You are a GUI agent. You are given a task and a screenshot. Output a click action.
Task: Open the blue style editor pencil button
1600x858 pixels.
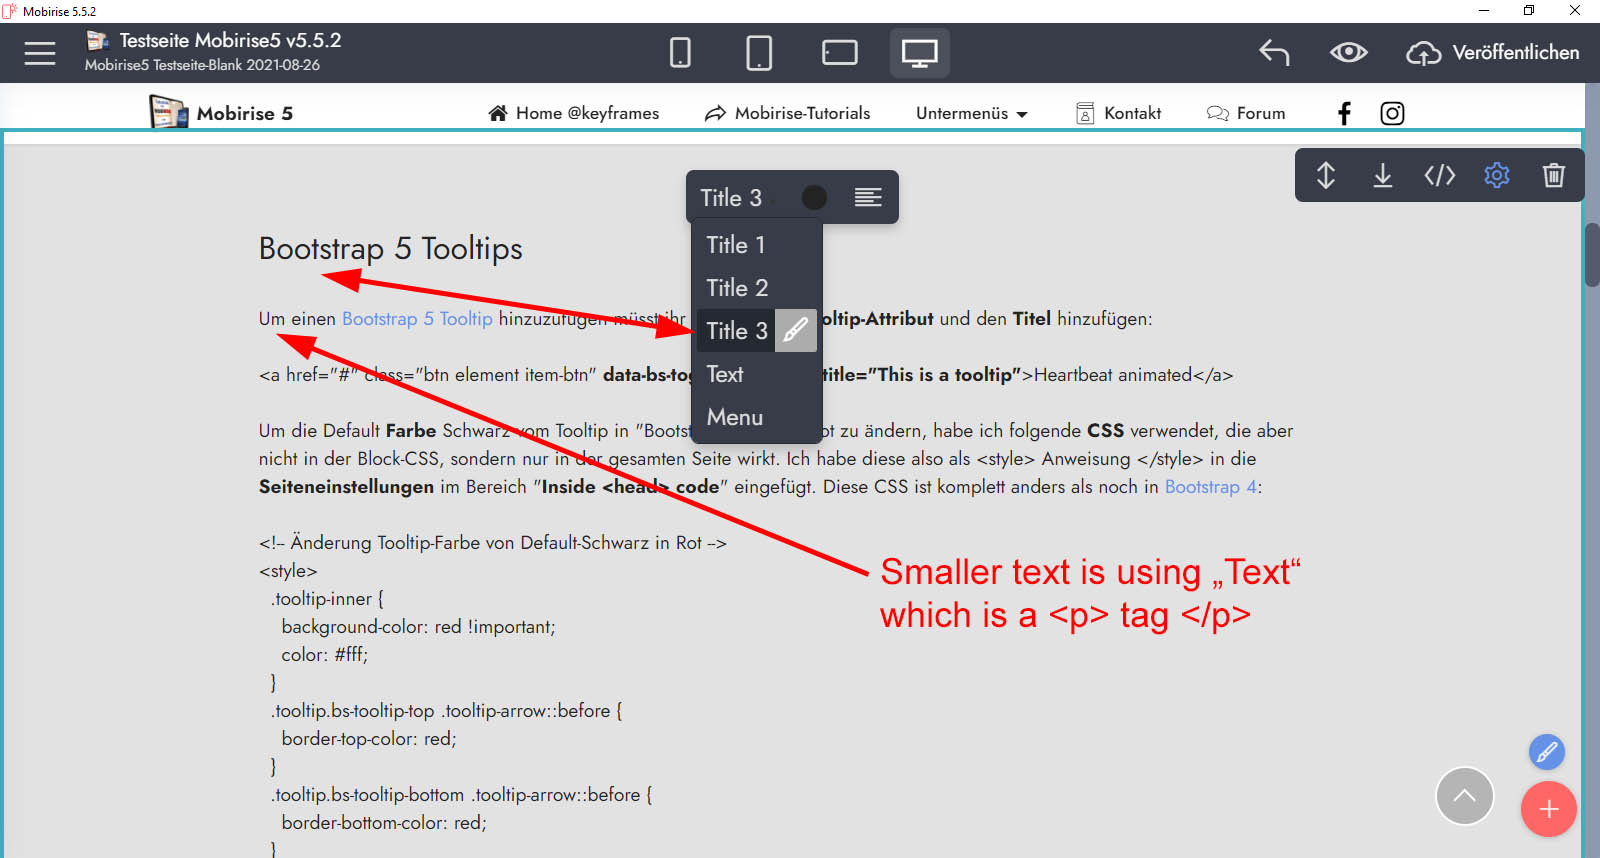point(1547,752)
